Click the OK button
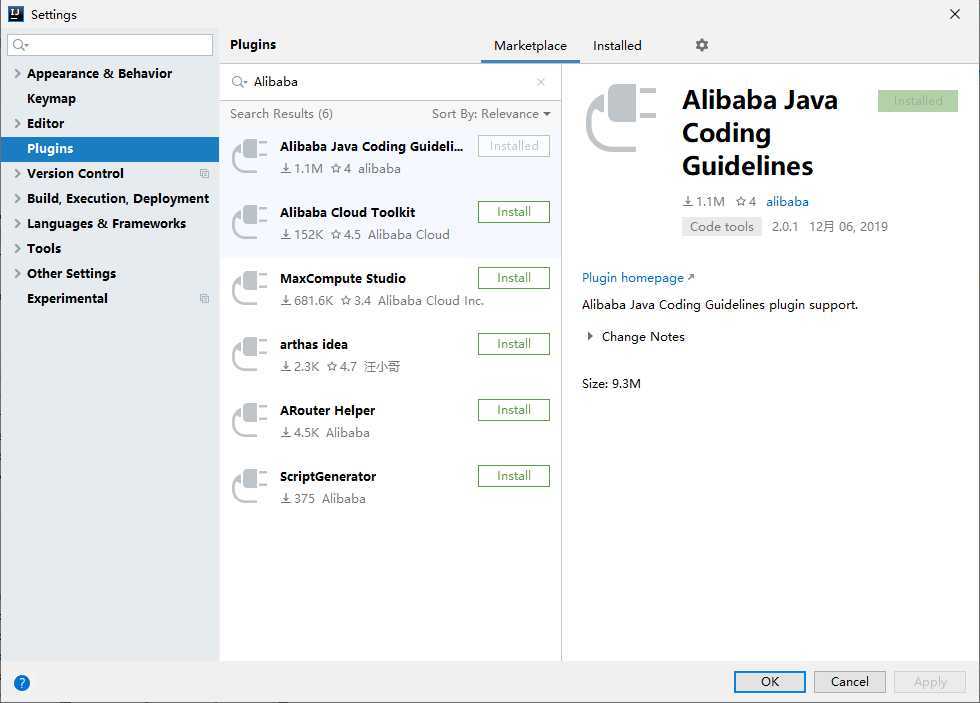Image resolution: width=980 pixels, height=703 pixels. pos(769,682)
